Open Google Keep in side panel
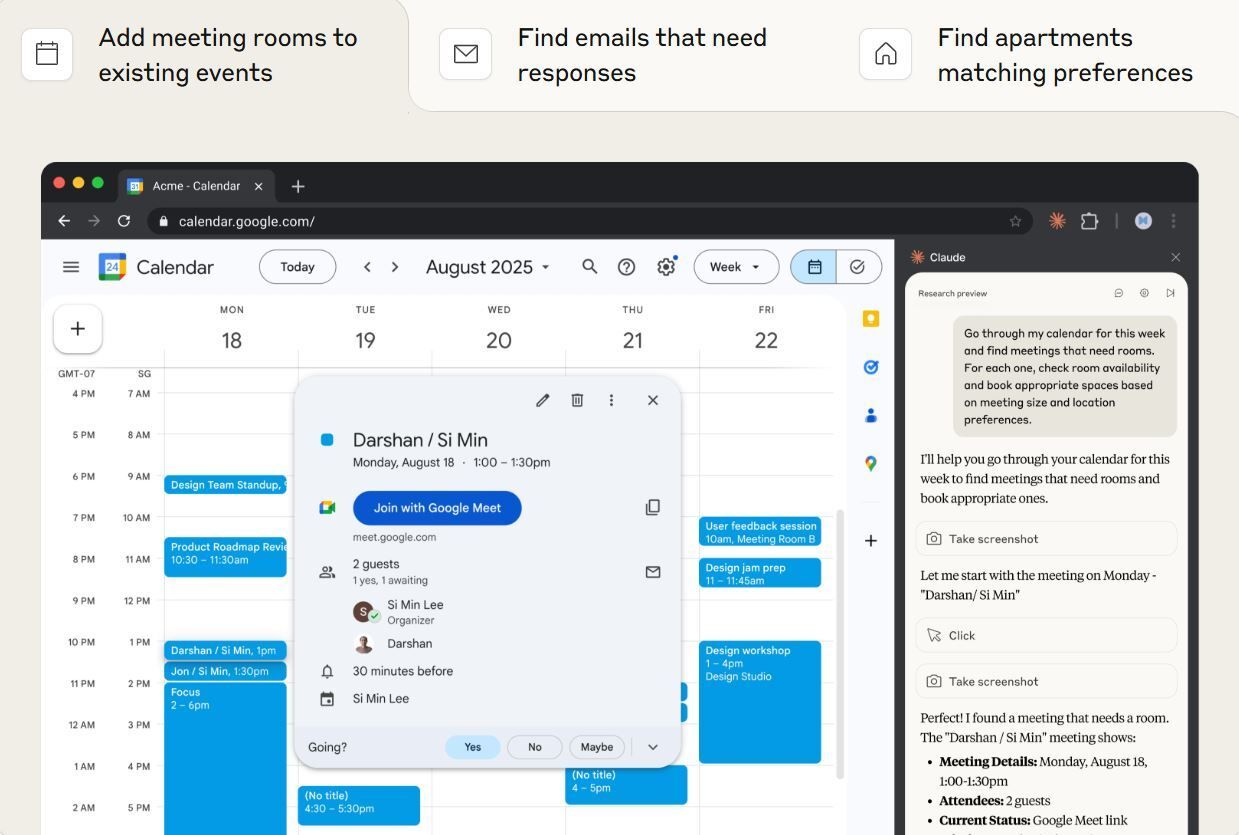Screen dimensions: 1239x835 coord(871,318)
